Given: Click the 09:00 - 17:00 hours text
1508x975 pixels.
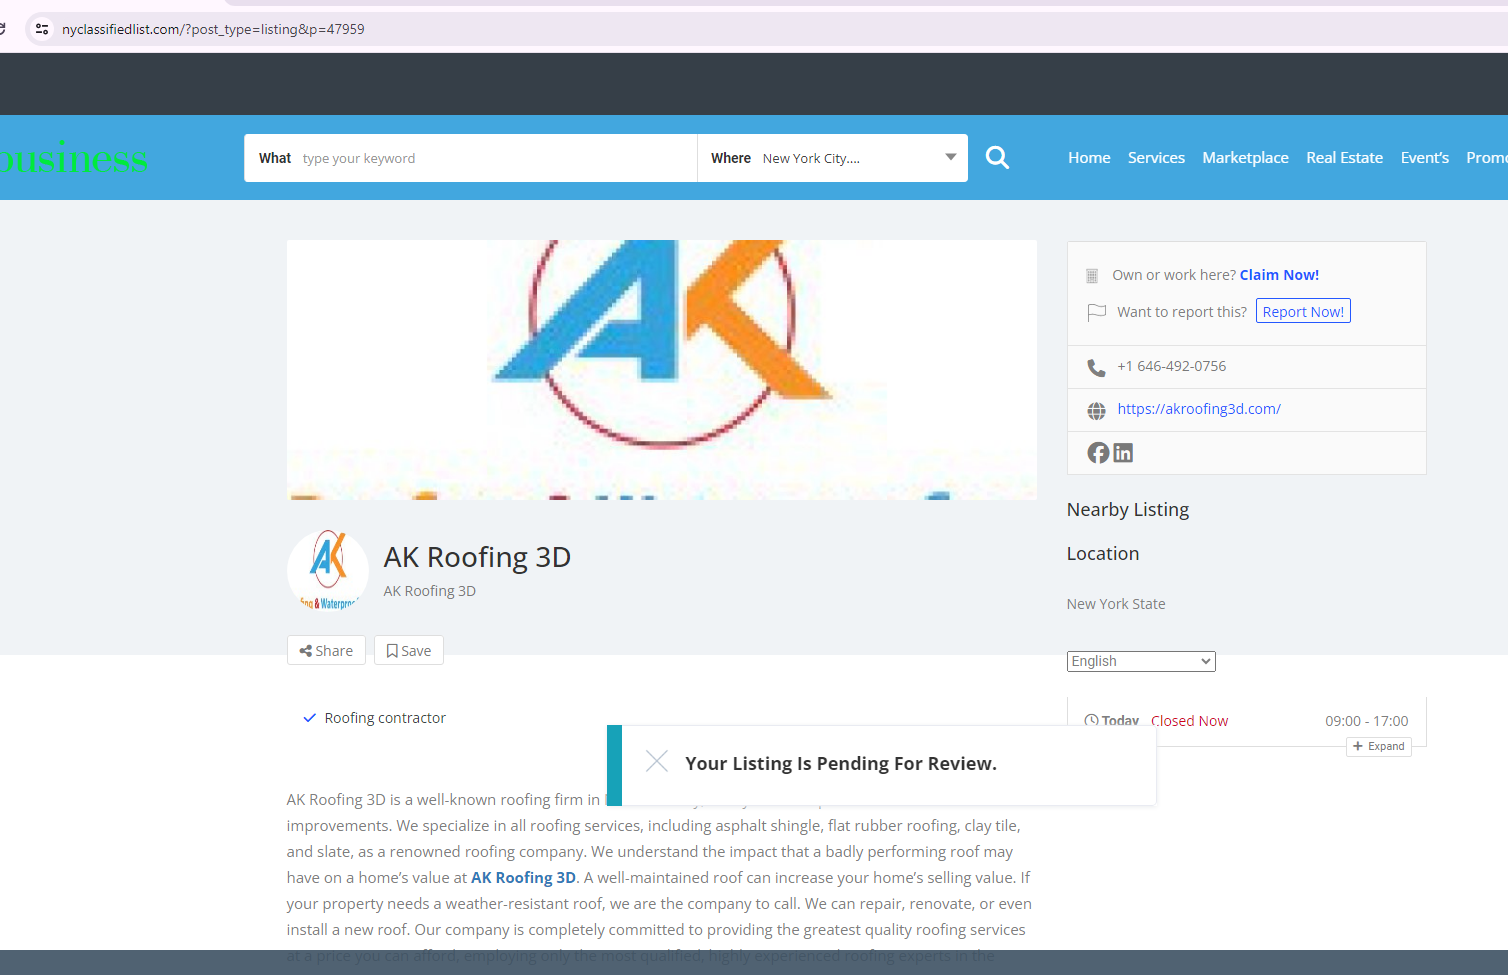Looking at the screenshot, I should point(1366,721).
